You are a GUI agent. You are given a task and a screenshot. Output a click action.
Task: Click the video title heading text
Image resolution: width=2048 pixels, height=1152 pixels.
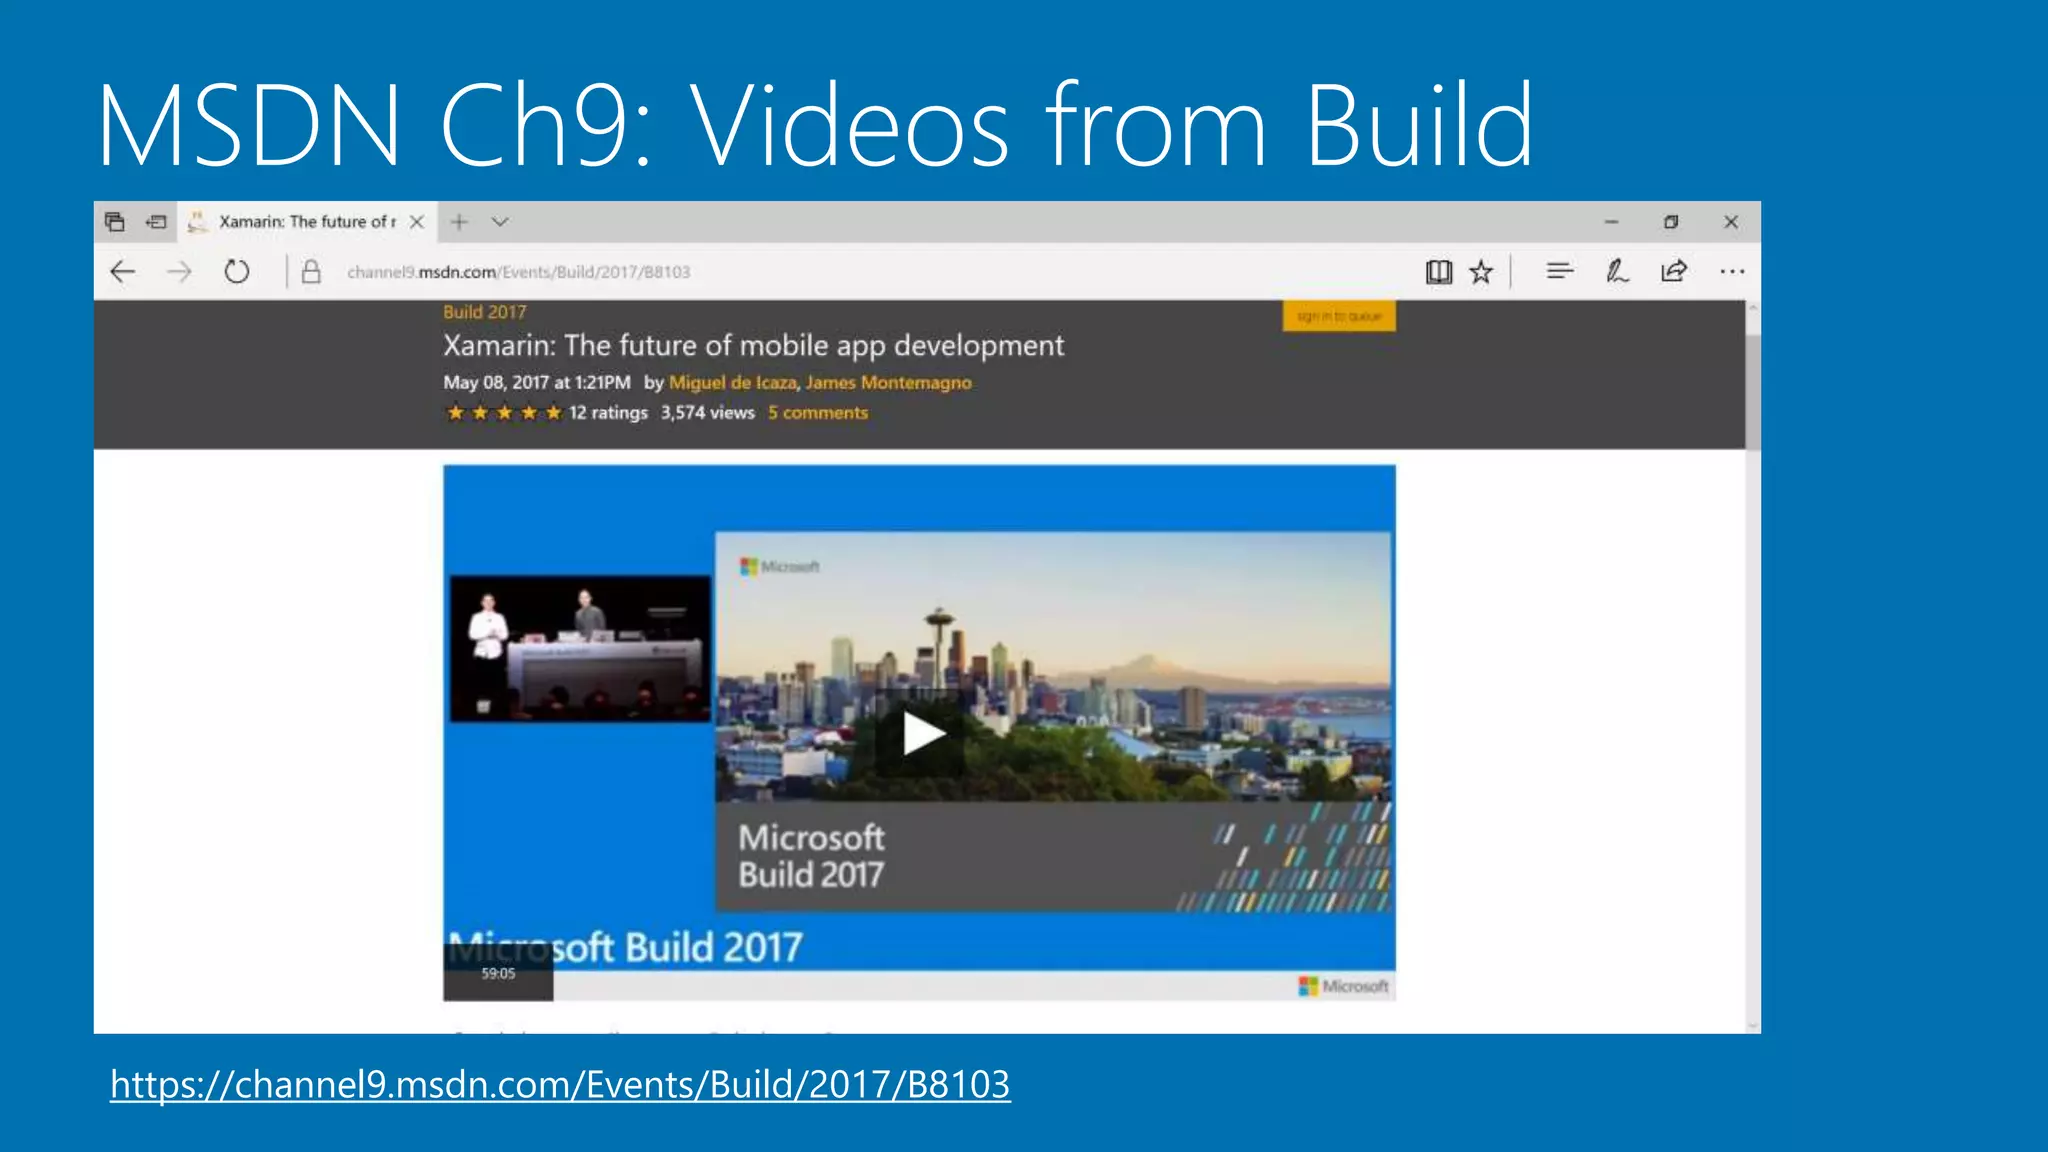point(753,346)
